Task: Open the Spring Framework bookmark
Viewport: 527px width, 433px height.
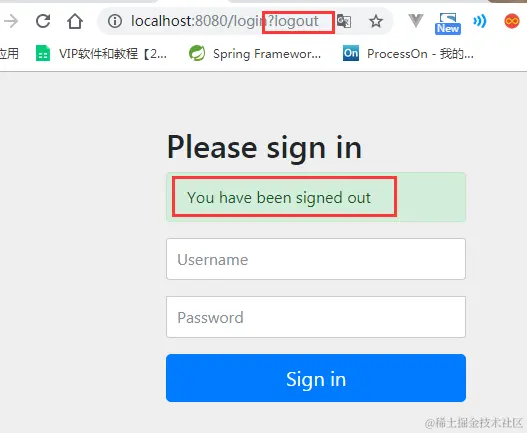Action: [x=255, y=53]
